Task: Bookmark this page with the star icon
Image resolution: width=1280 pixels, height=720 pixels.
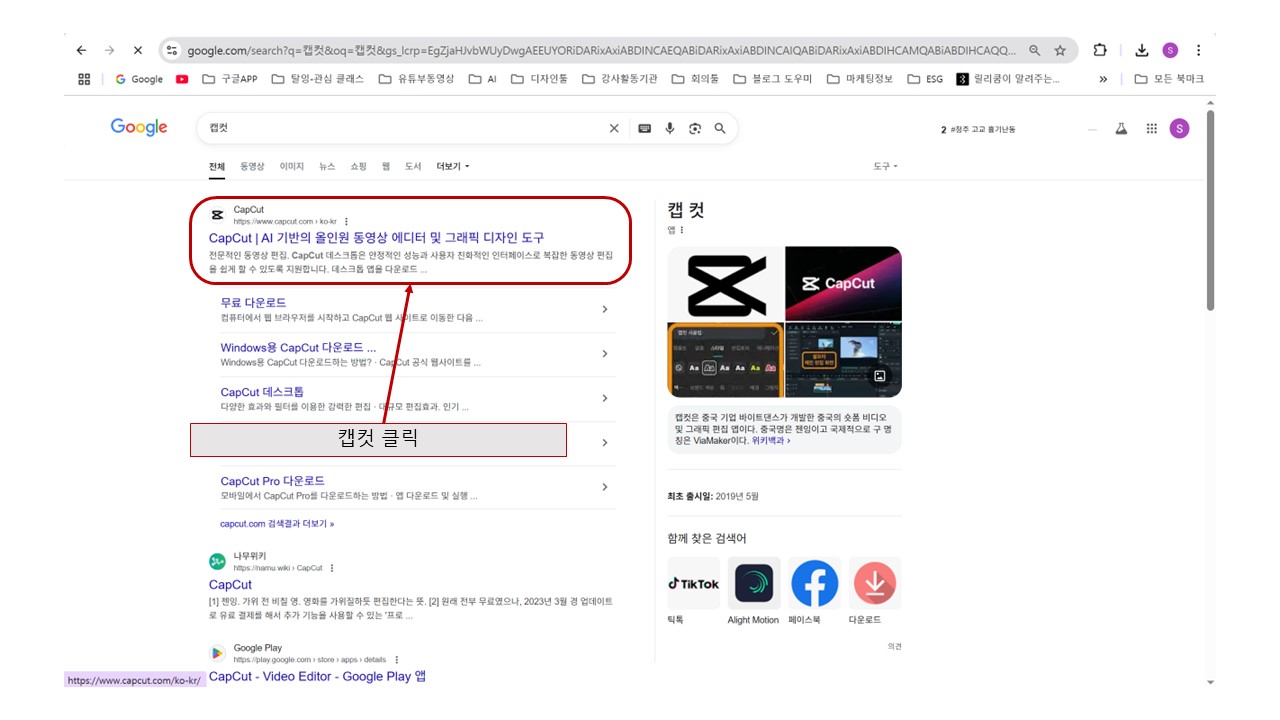Action: (x=1058, y=49)
